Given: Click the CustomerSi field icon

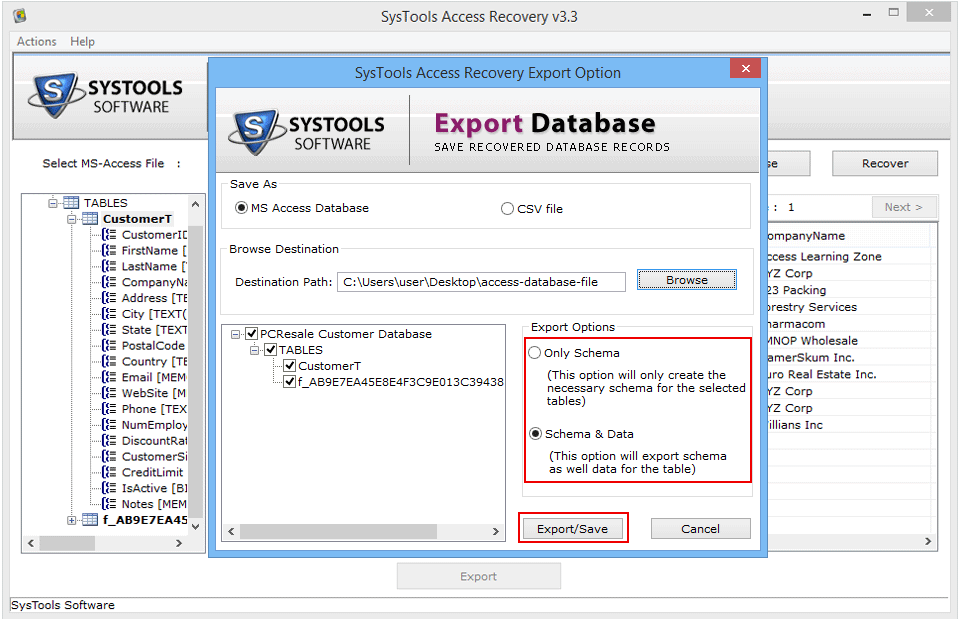Looking at the screenshot, I should [109, 457].
